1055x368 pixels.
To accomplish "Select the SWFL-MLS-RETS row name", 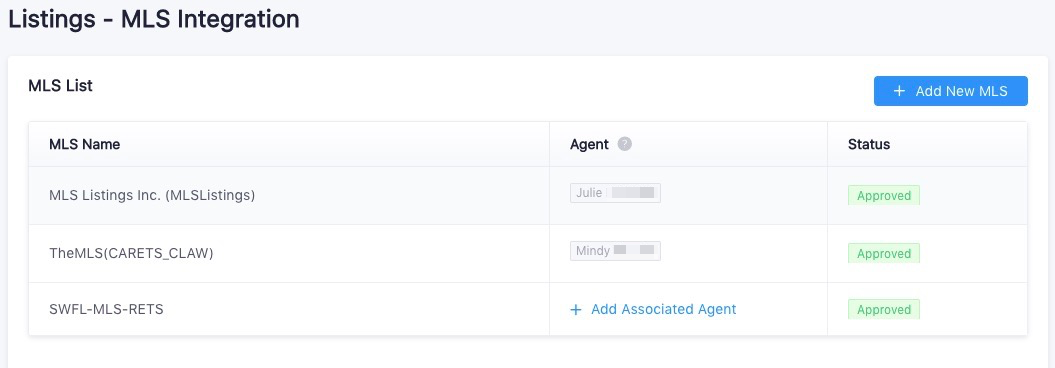I will click(106, 309).
